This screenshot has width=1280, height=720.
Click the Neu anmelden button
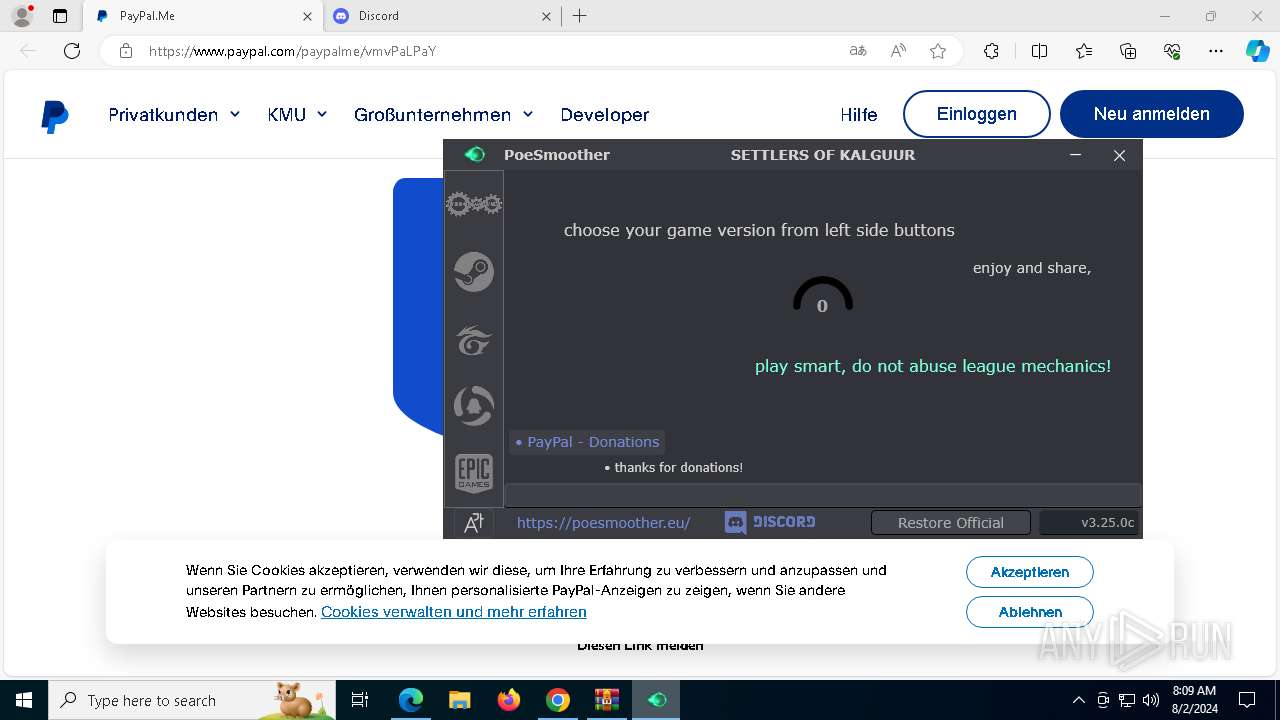pyautogui.click(x=1152, y=114)
